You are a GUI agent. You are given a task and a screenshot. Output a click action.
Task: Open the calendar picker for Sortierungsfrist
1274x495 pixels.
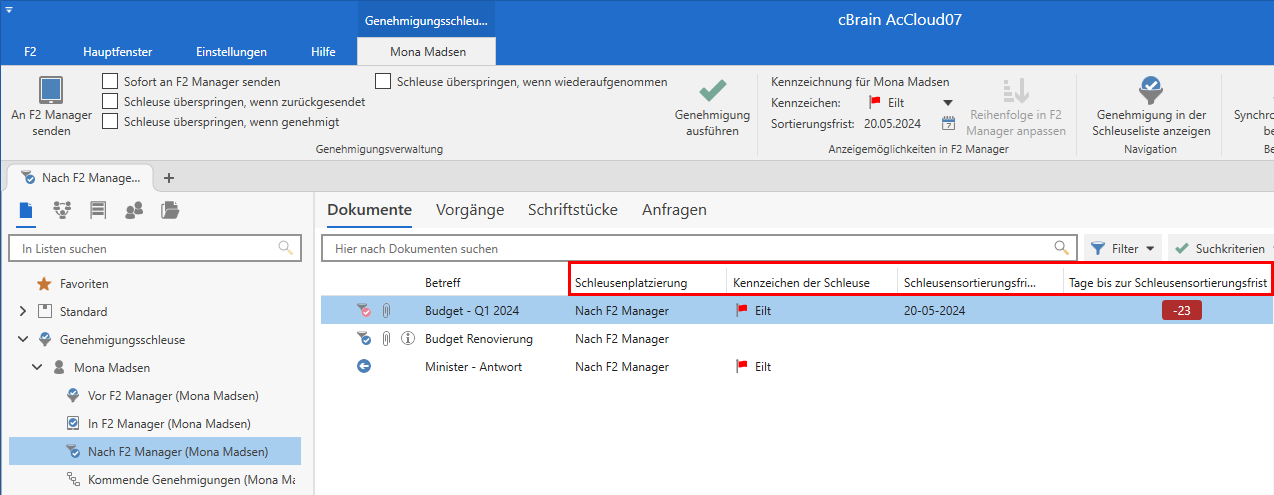[x=949, y=123]
